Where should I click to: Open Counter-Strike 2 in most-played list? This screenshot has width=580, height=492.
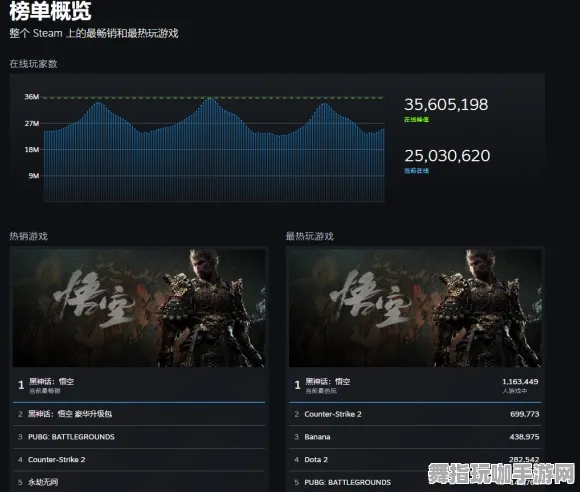pos(415,414)
